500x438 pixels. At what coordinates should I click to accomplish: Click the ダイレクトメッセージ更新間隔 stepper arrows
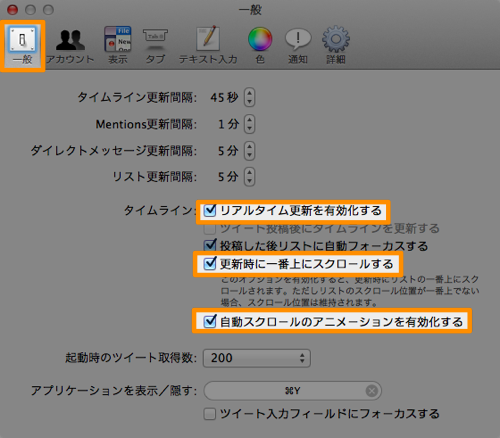(x=250, y=151)
